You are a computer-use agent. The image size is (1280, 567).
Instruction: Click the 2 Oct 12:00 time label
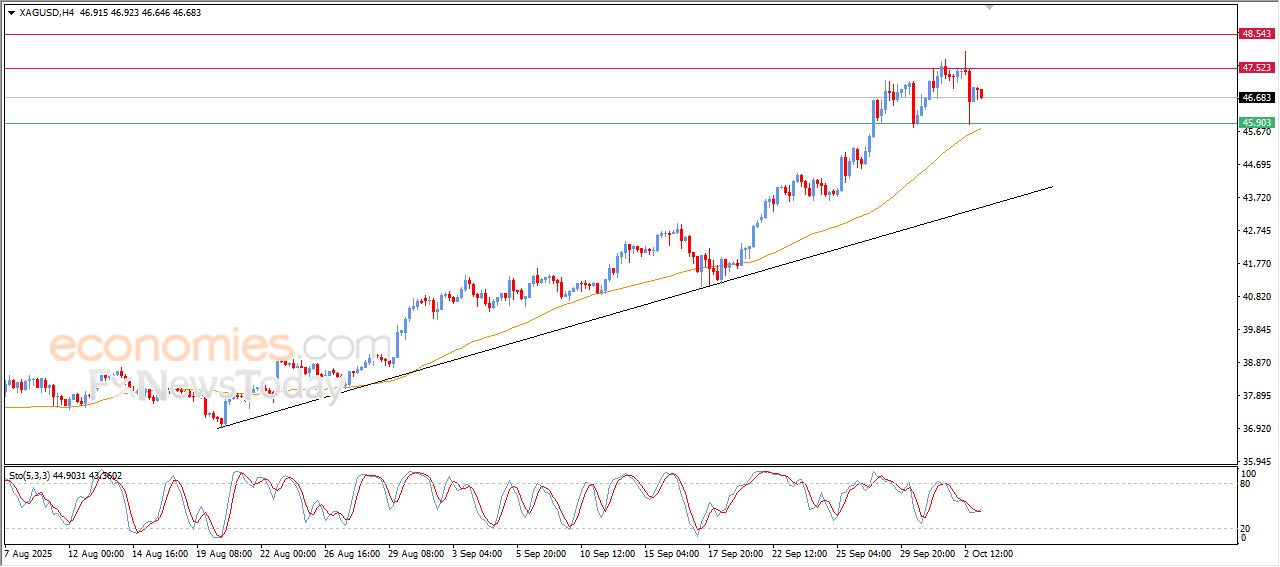click(988, 552)
